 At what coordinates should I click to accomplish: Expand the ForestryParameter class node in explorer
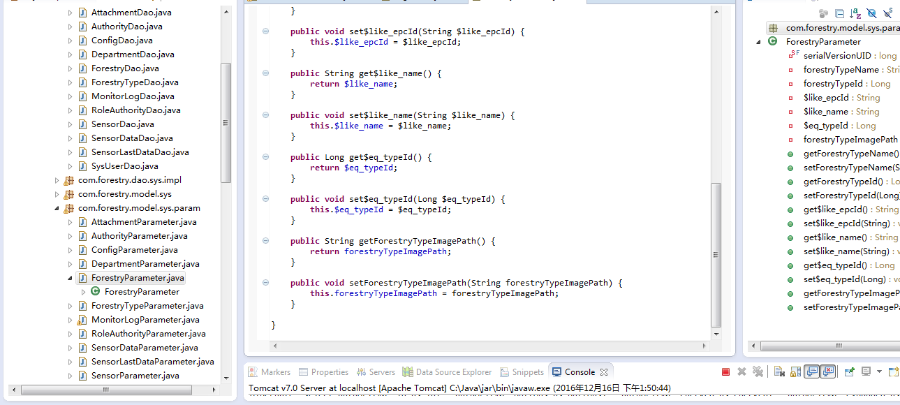click(x=84, y=292)
